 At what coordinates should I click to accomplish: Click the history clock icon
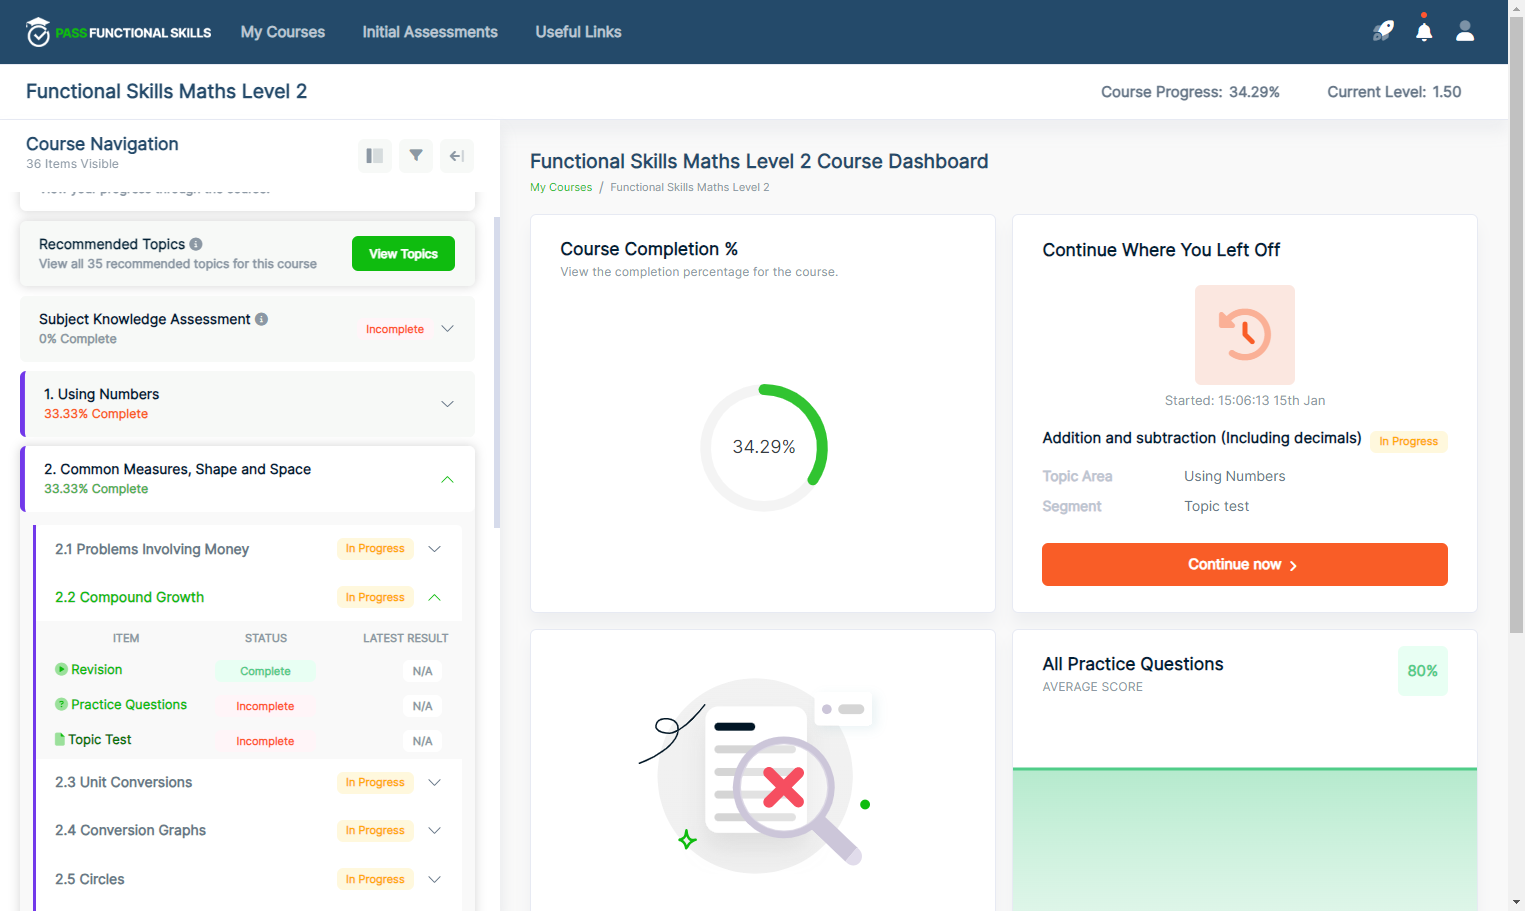pyautogui.click(x=1245, y=335)
